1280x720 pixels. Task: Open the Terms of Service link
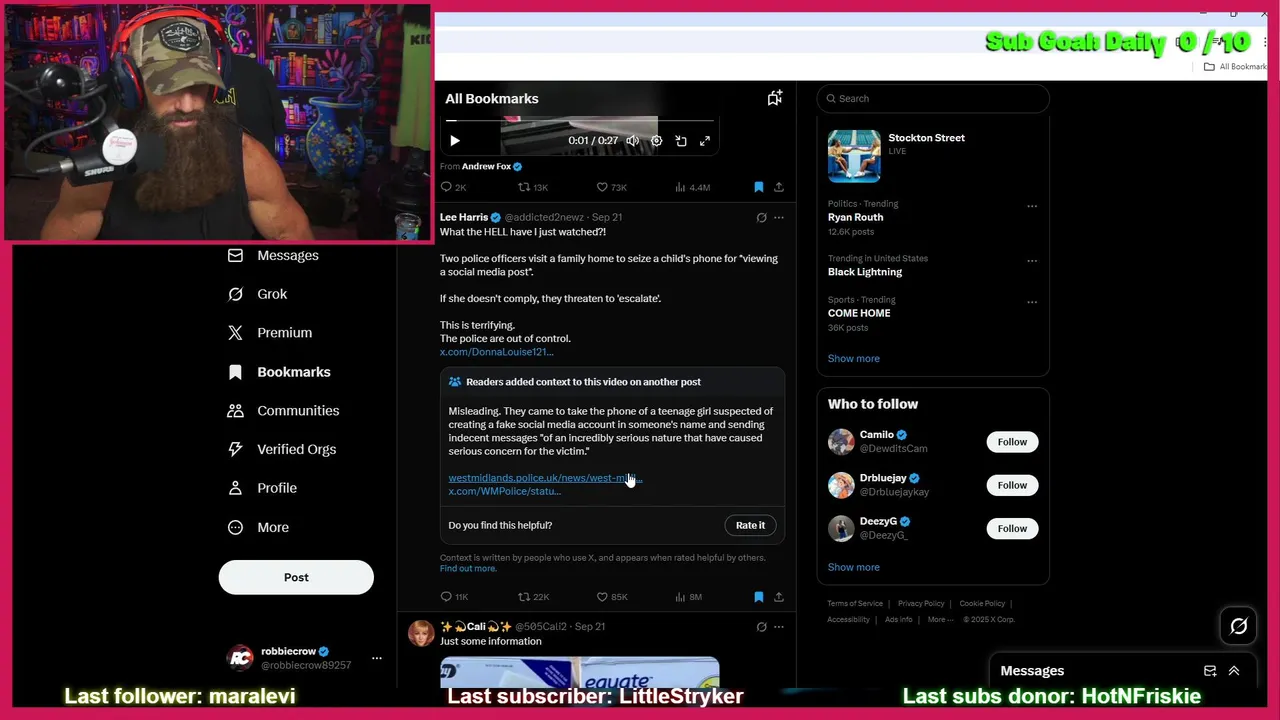(855, 604)
